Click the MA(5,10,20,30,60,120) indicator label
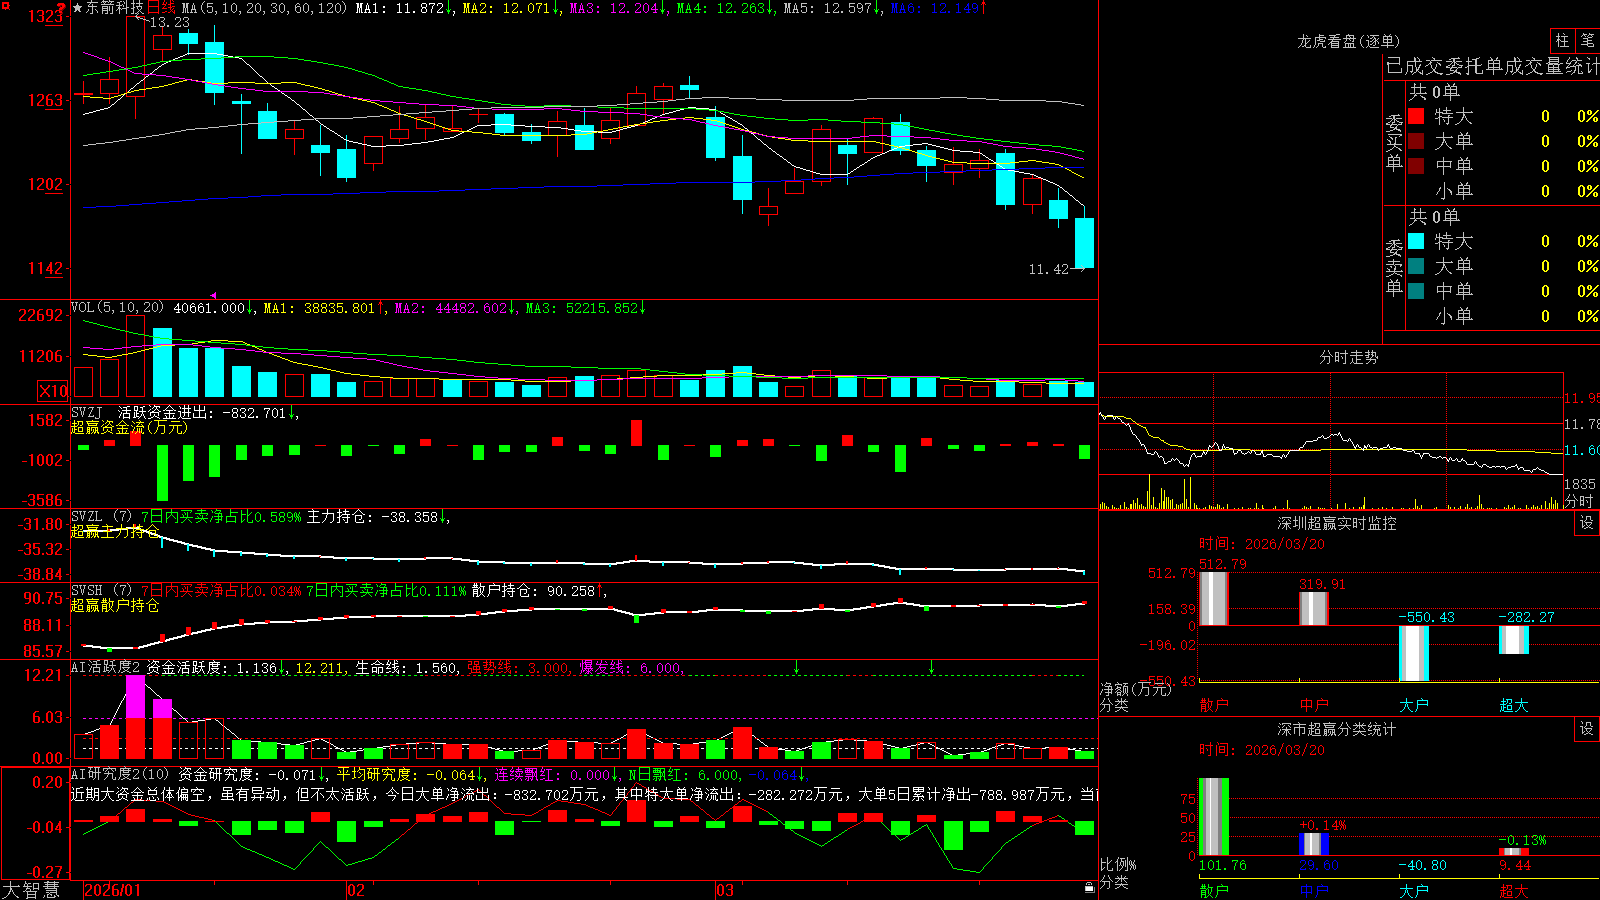Screen dimensions: 1600x900 264,8
